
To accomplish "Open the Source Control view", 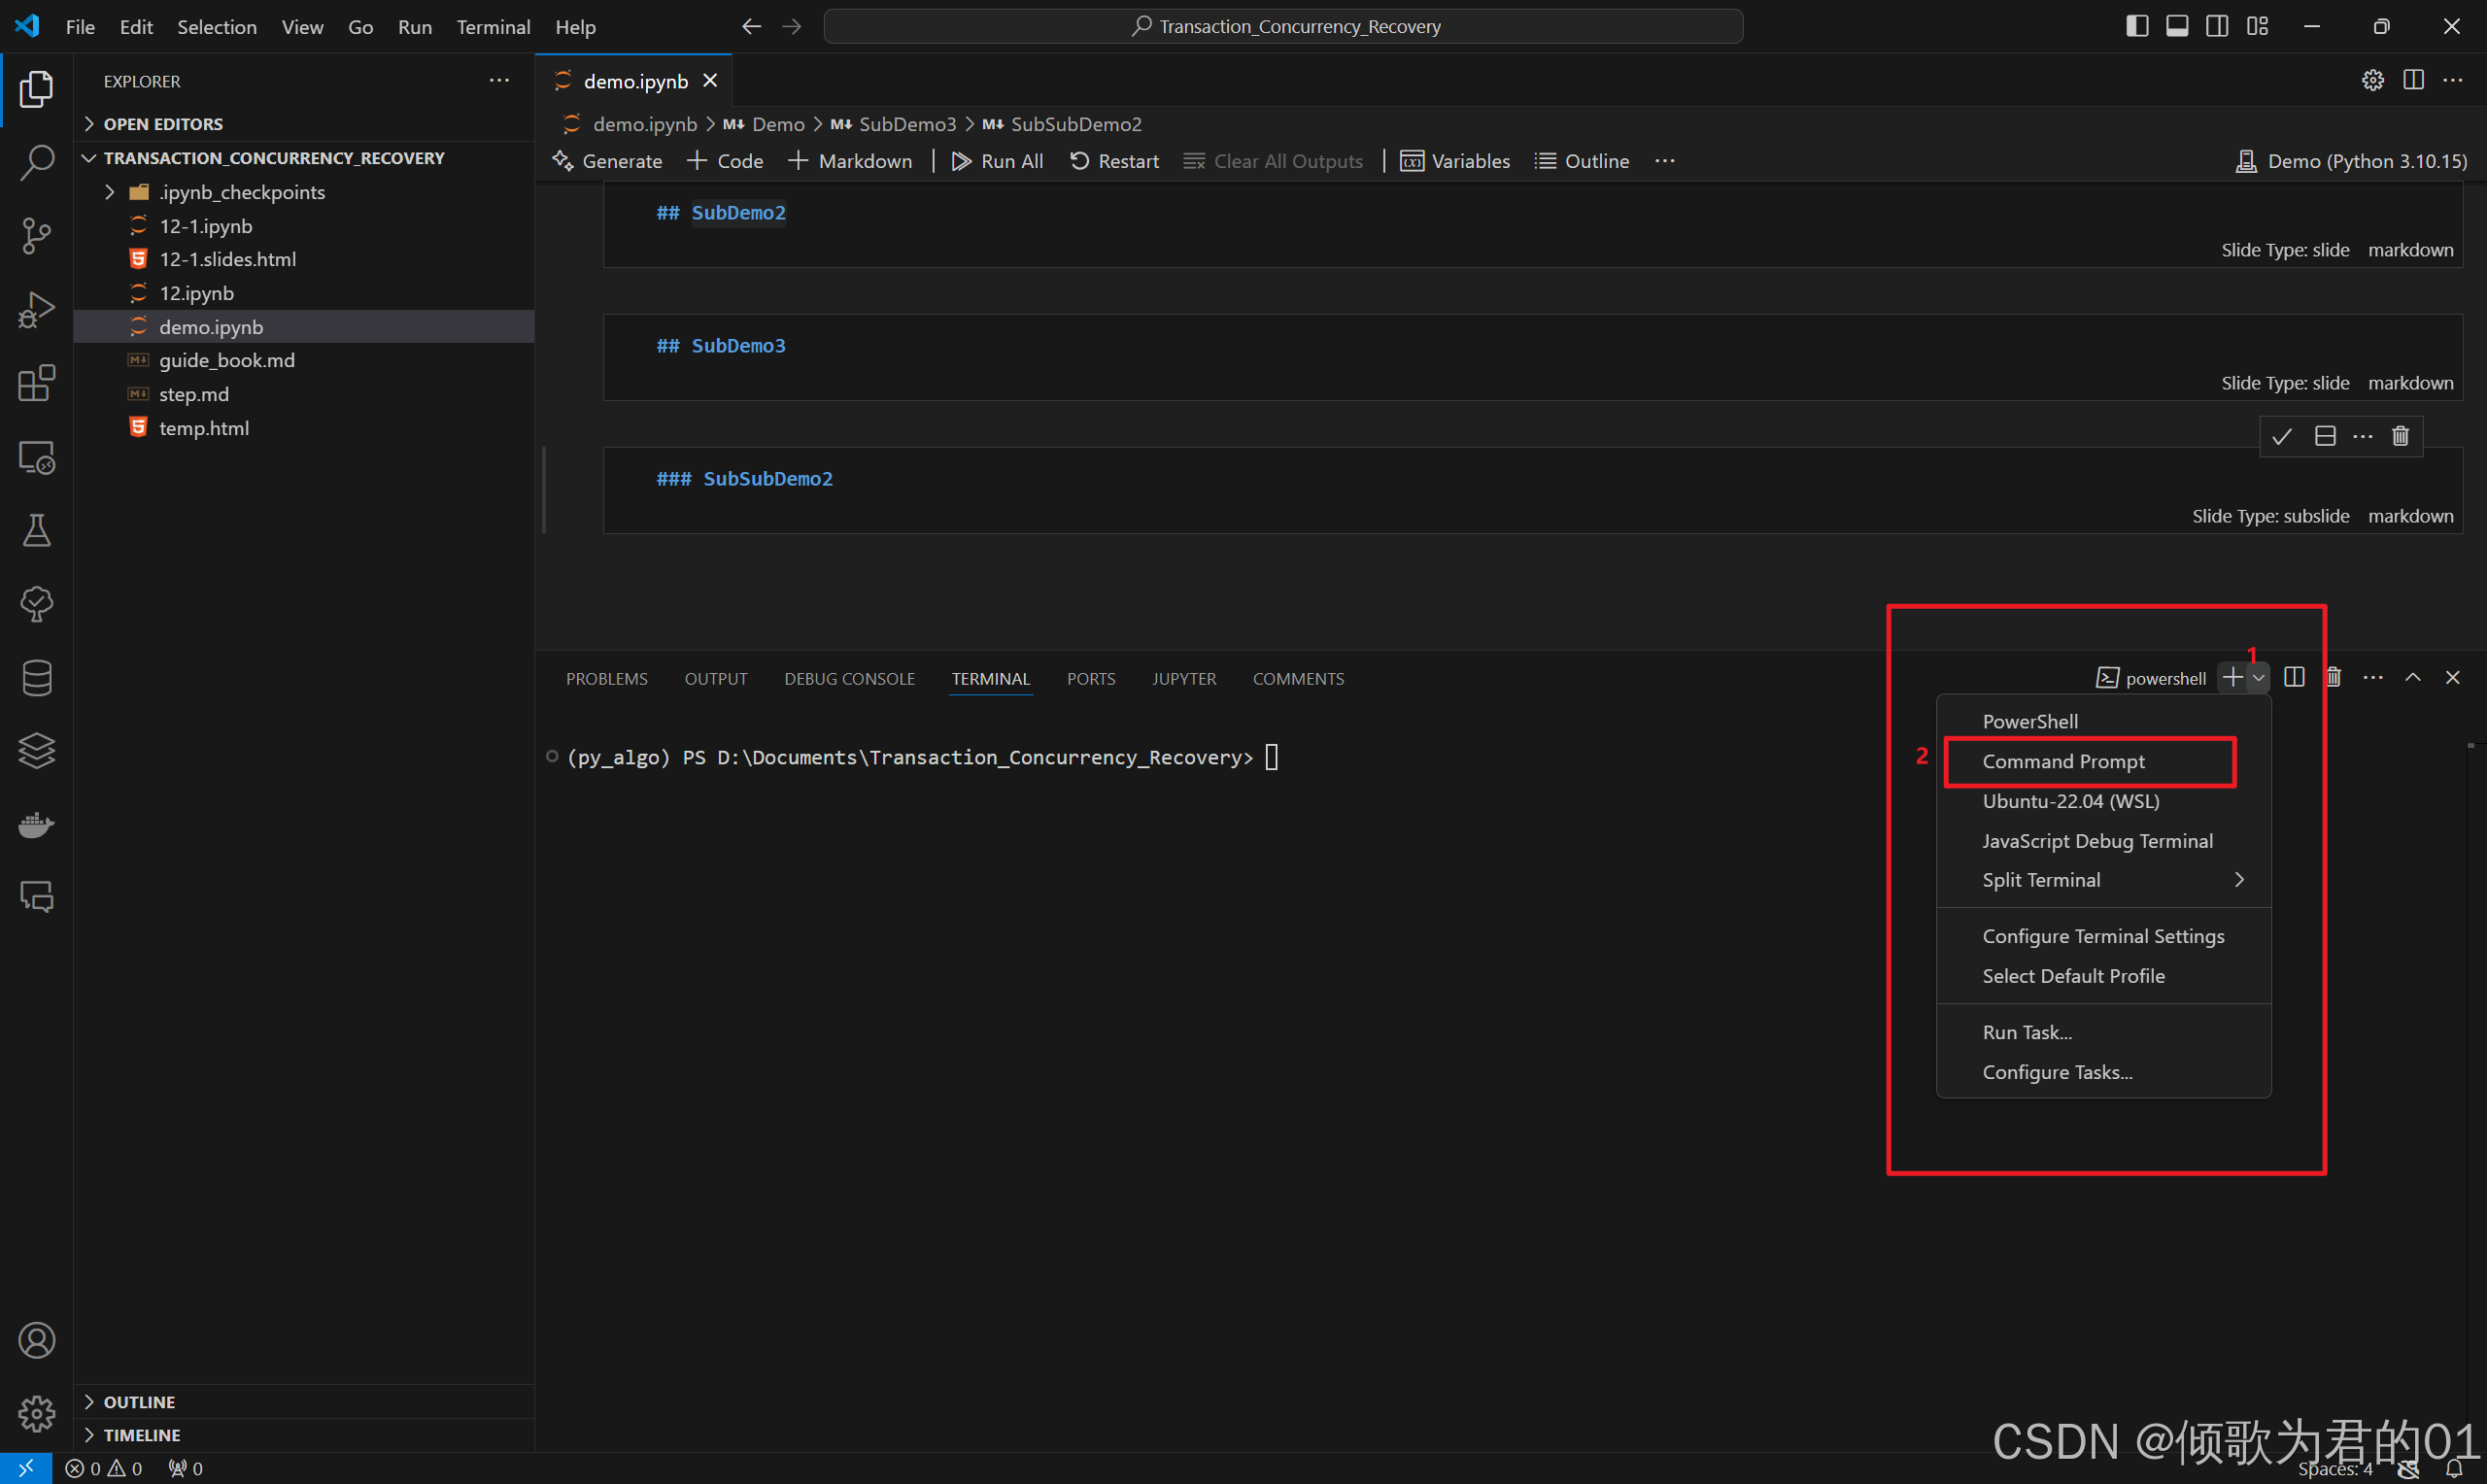I will tap(37, 236).
